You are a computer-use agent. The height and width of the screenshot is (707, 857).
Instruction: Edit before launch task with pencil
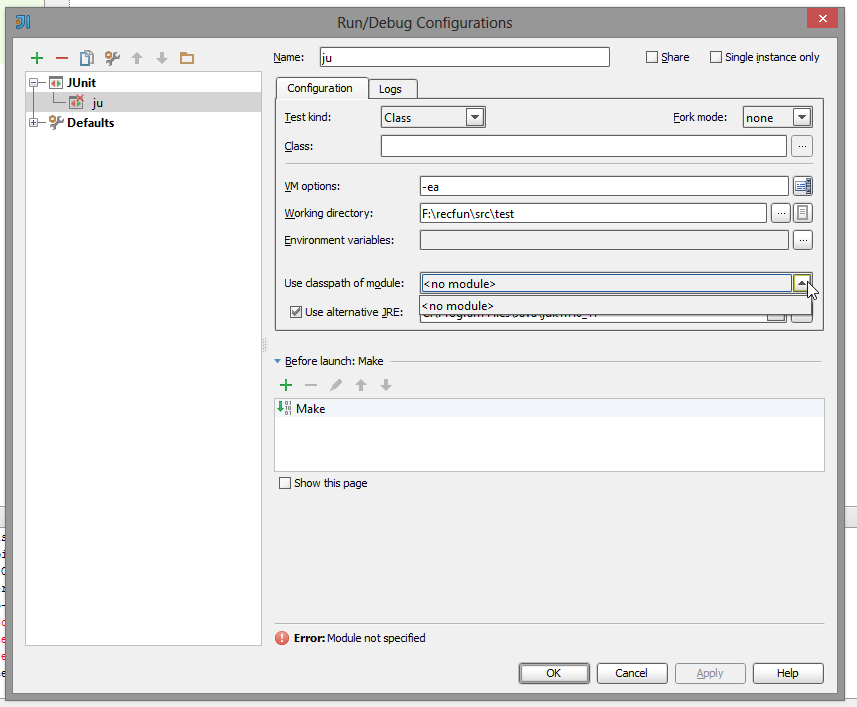pos(336,385)
